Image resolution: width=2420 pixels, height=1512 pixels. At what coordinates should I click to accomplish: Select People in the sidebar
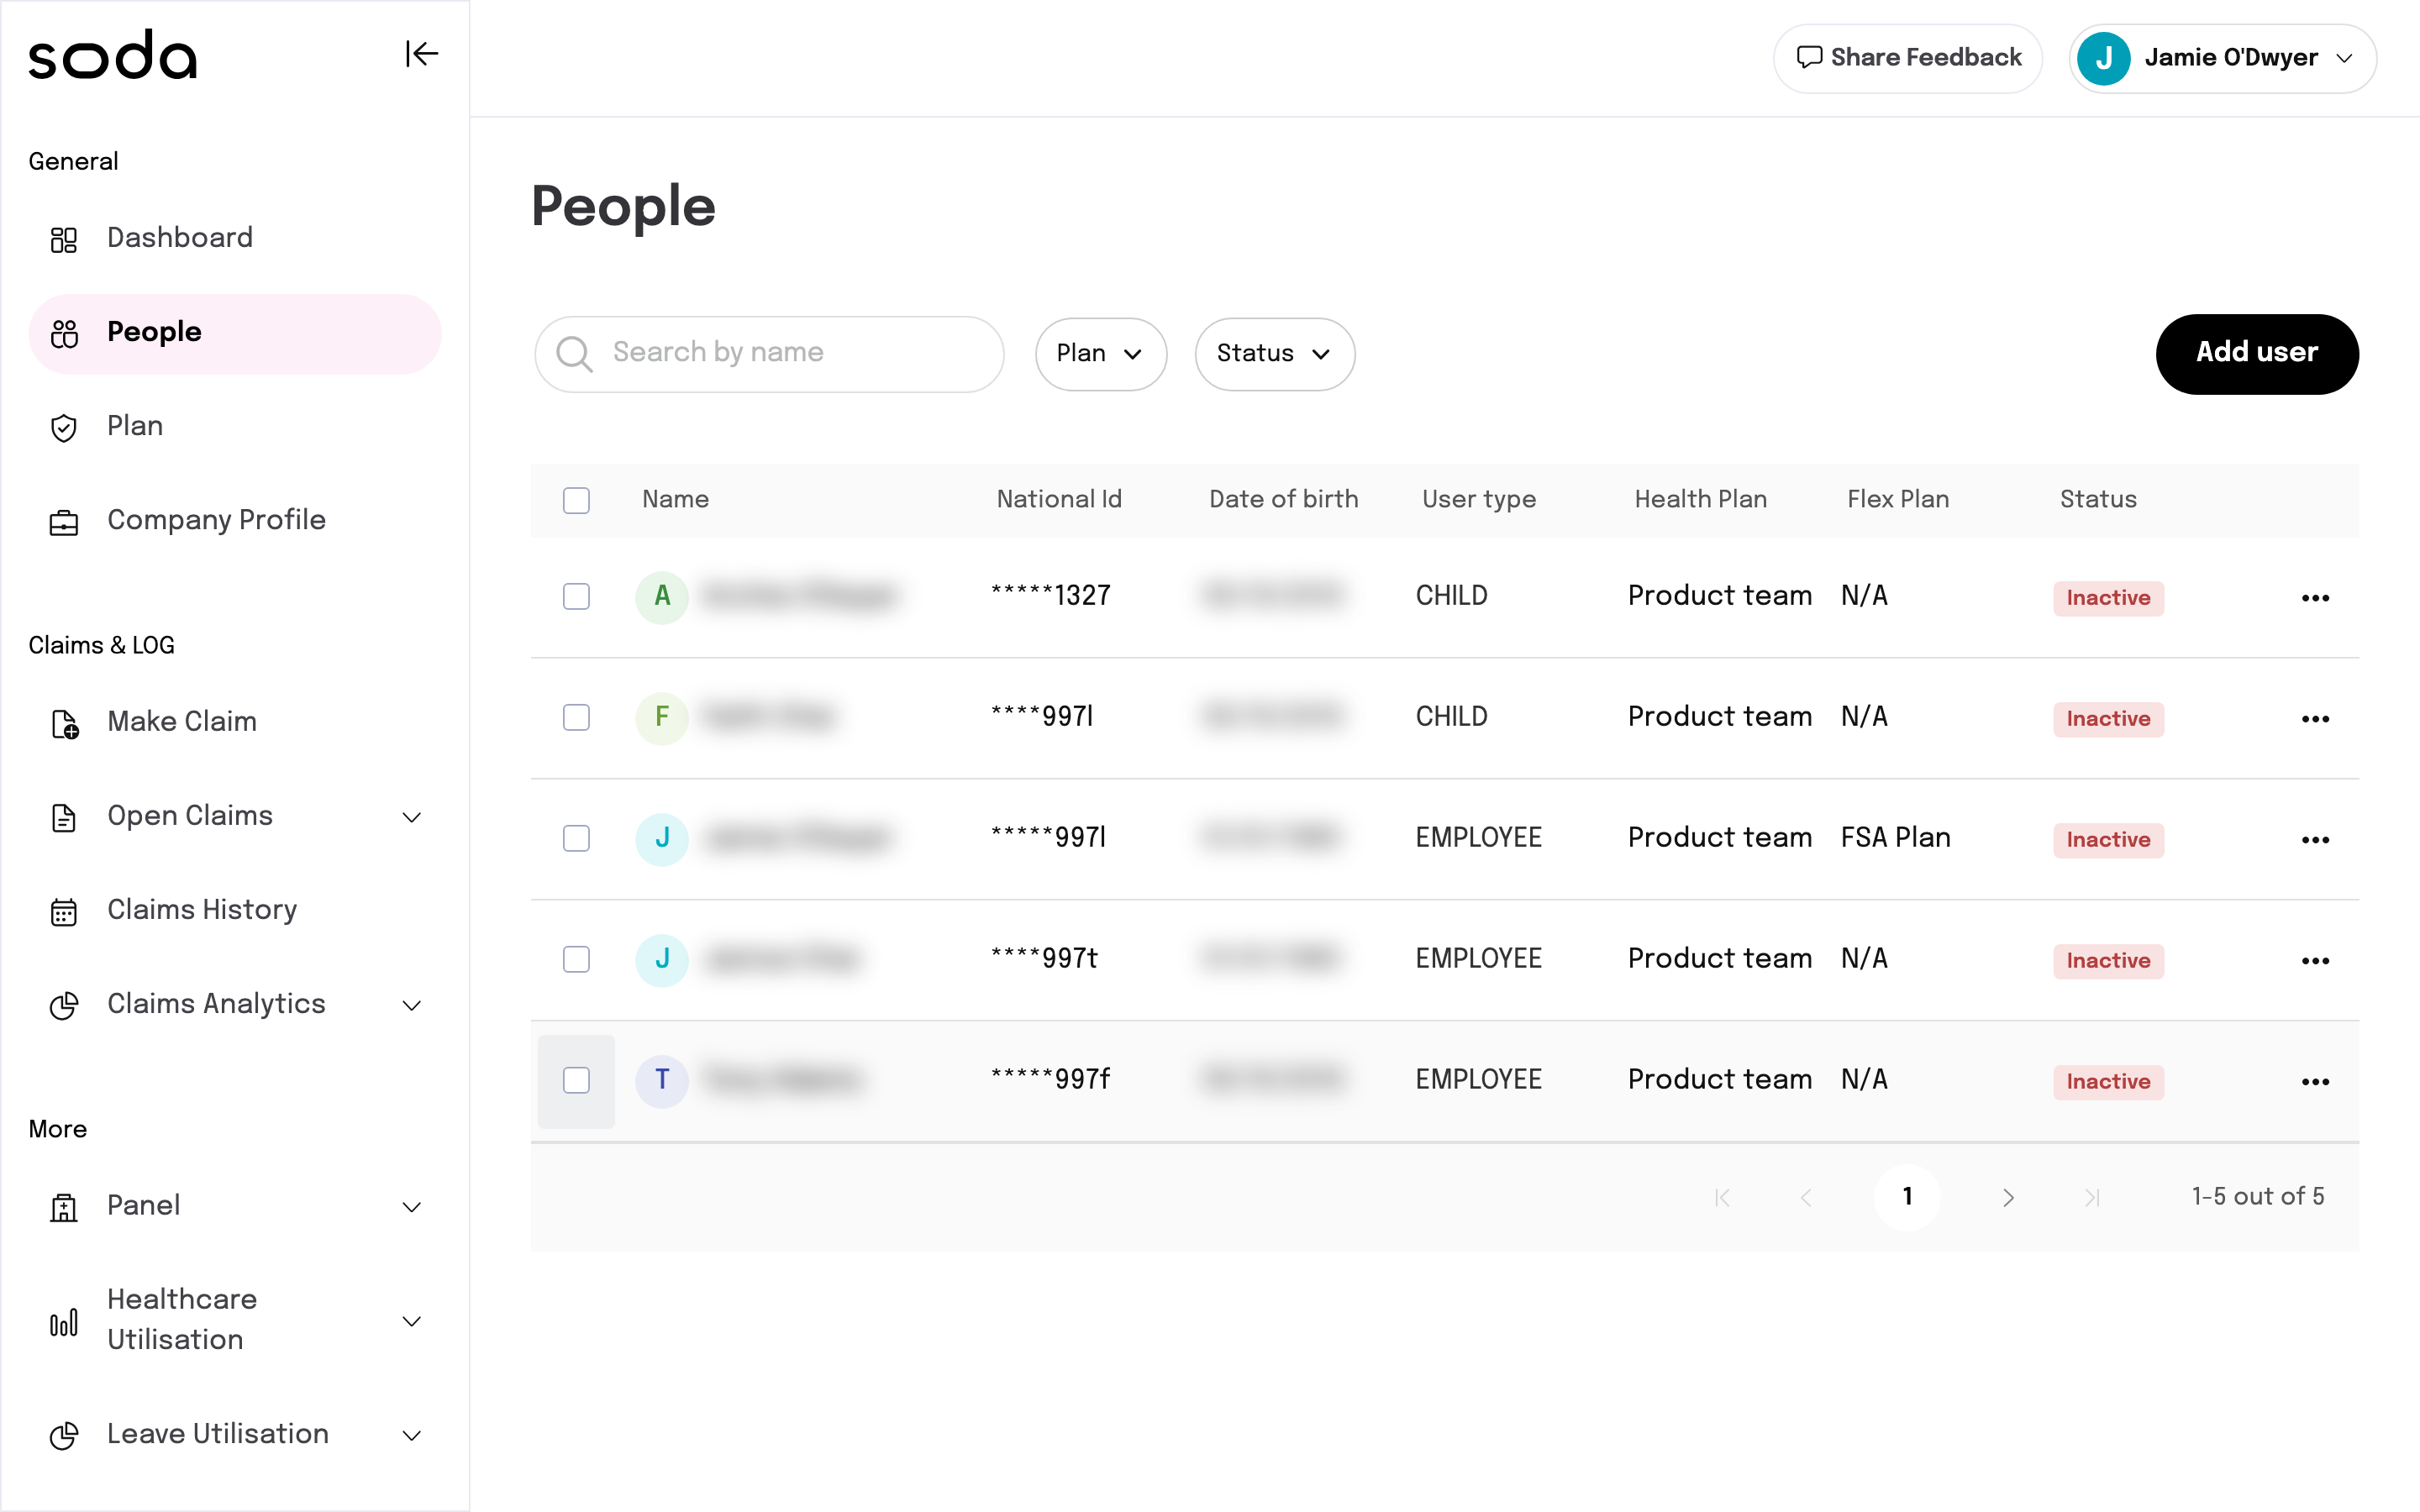(x=235, y=333)
